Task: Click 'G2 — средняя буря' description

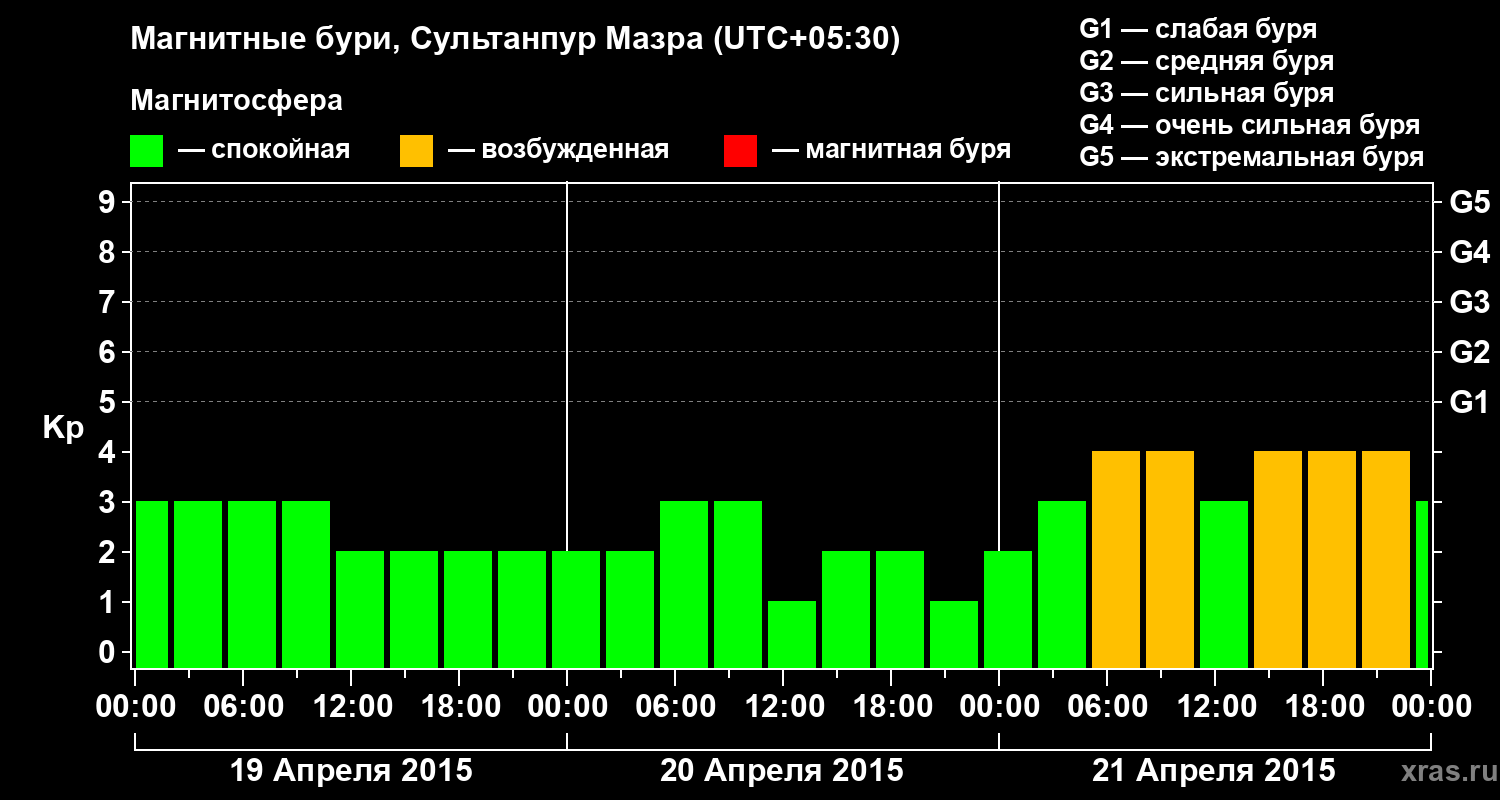Action: [1207, 61]
